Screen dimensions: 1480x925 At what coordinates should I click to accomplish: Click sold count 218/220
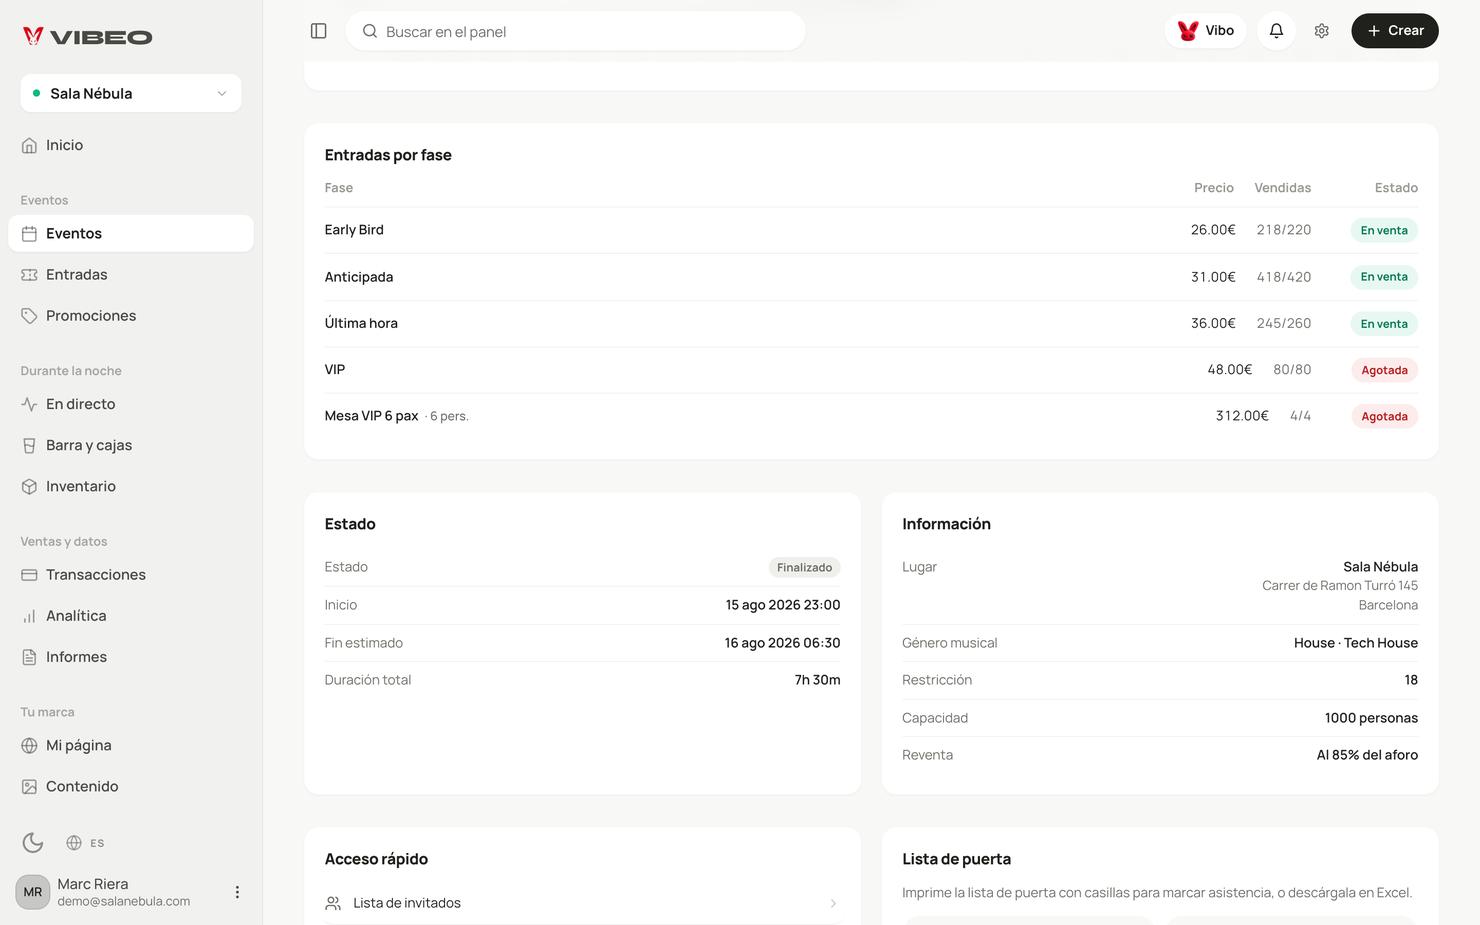pyautogui.click(x=1284, y=230)
